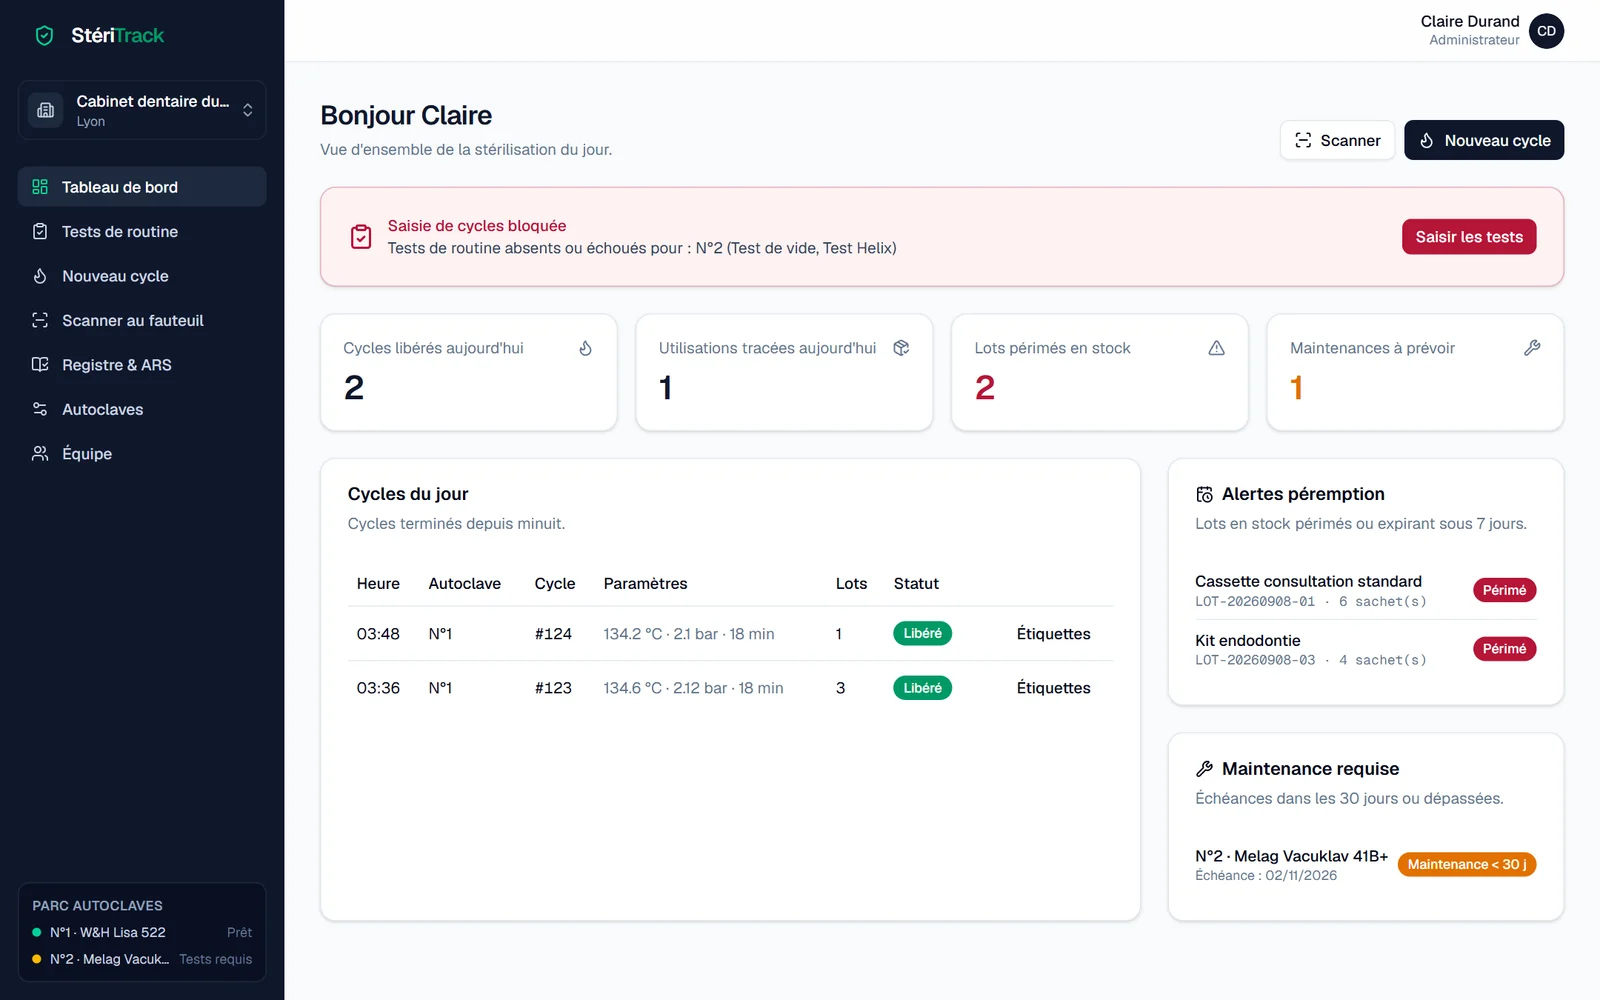The height and width of the screenshot is (1000, 1600).
Task: Click the wrench icon on Maintenances à prévoir card
Action: coord(1532,348)
